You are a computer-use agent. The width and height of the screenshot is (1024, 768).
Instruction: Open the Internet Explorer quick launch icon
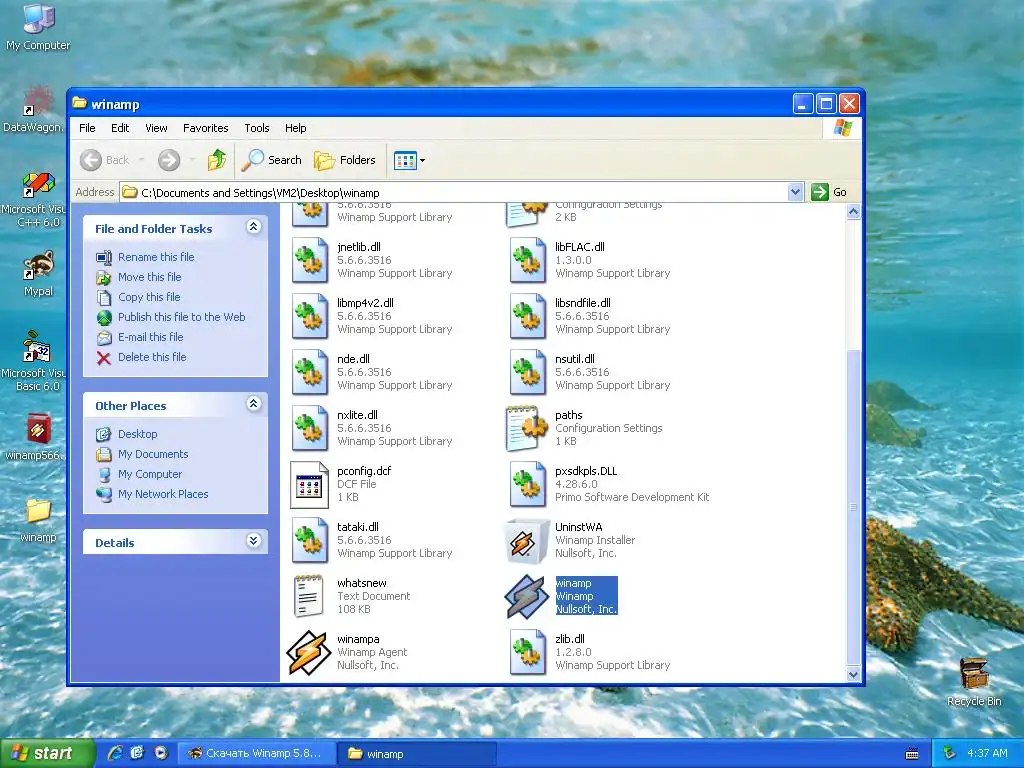[x=116, y=754]
